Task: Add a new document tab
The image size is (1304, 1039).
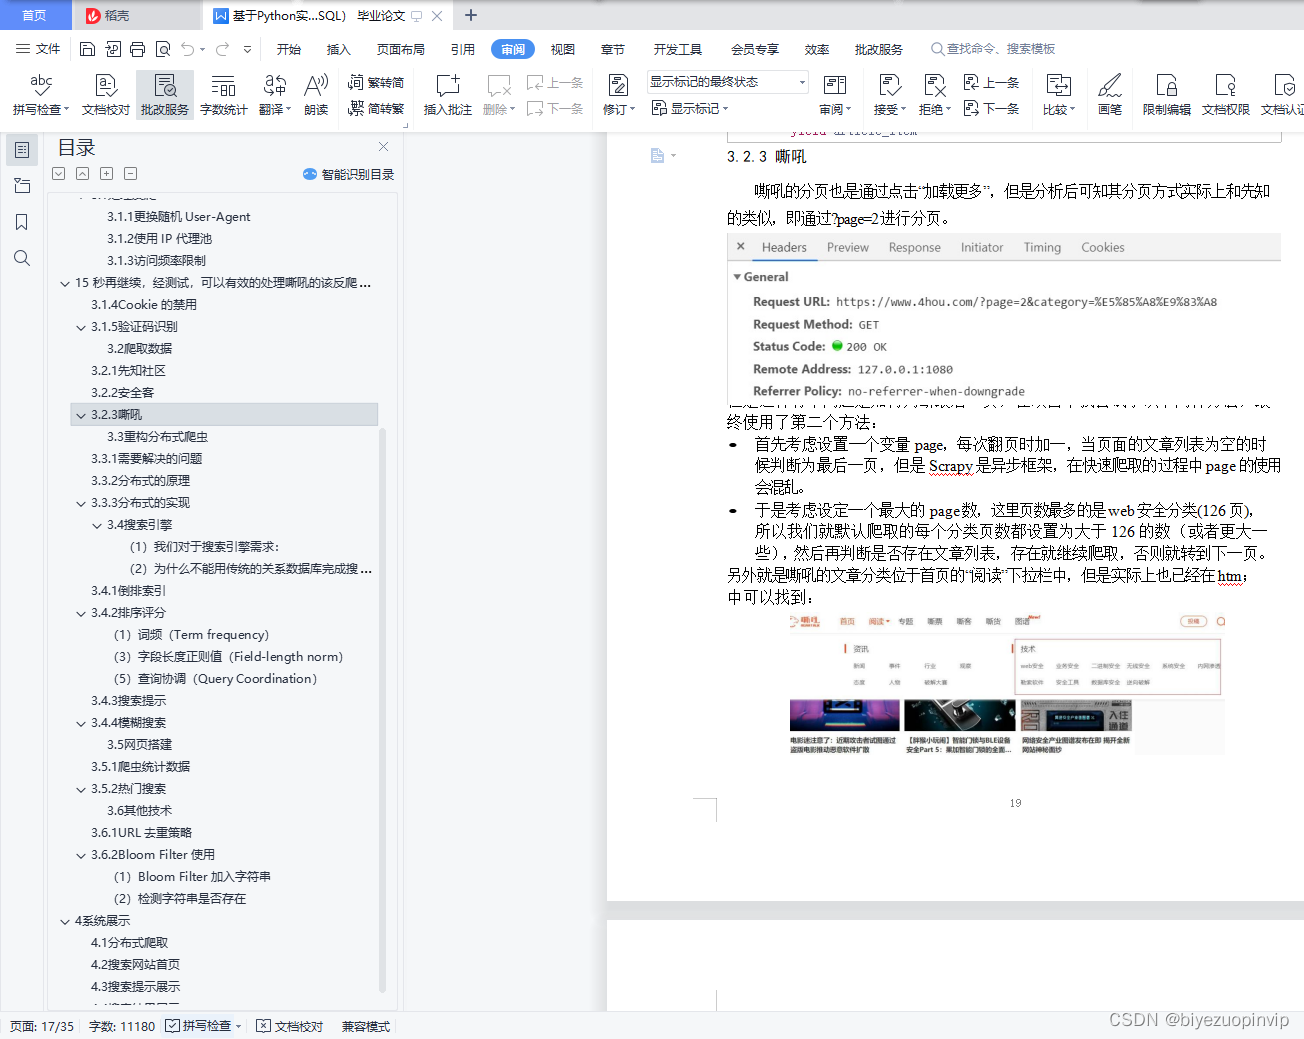Action: tap(471, 15)
